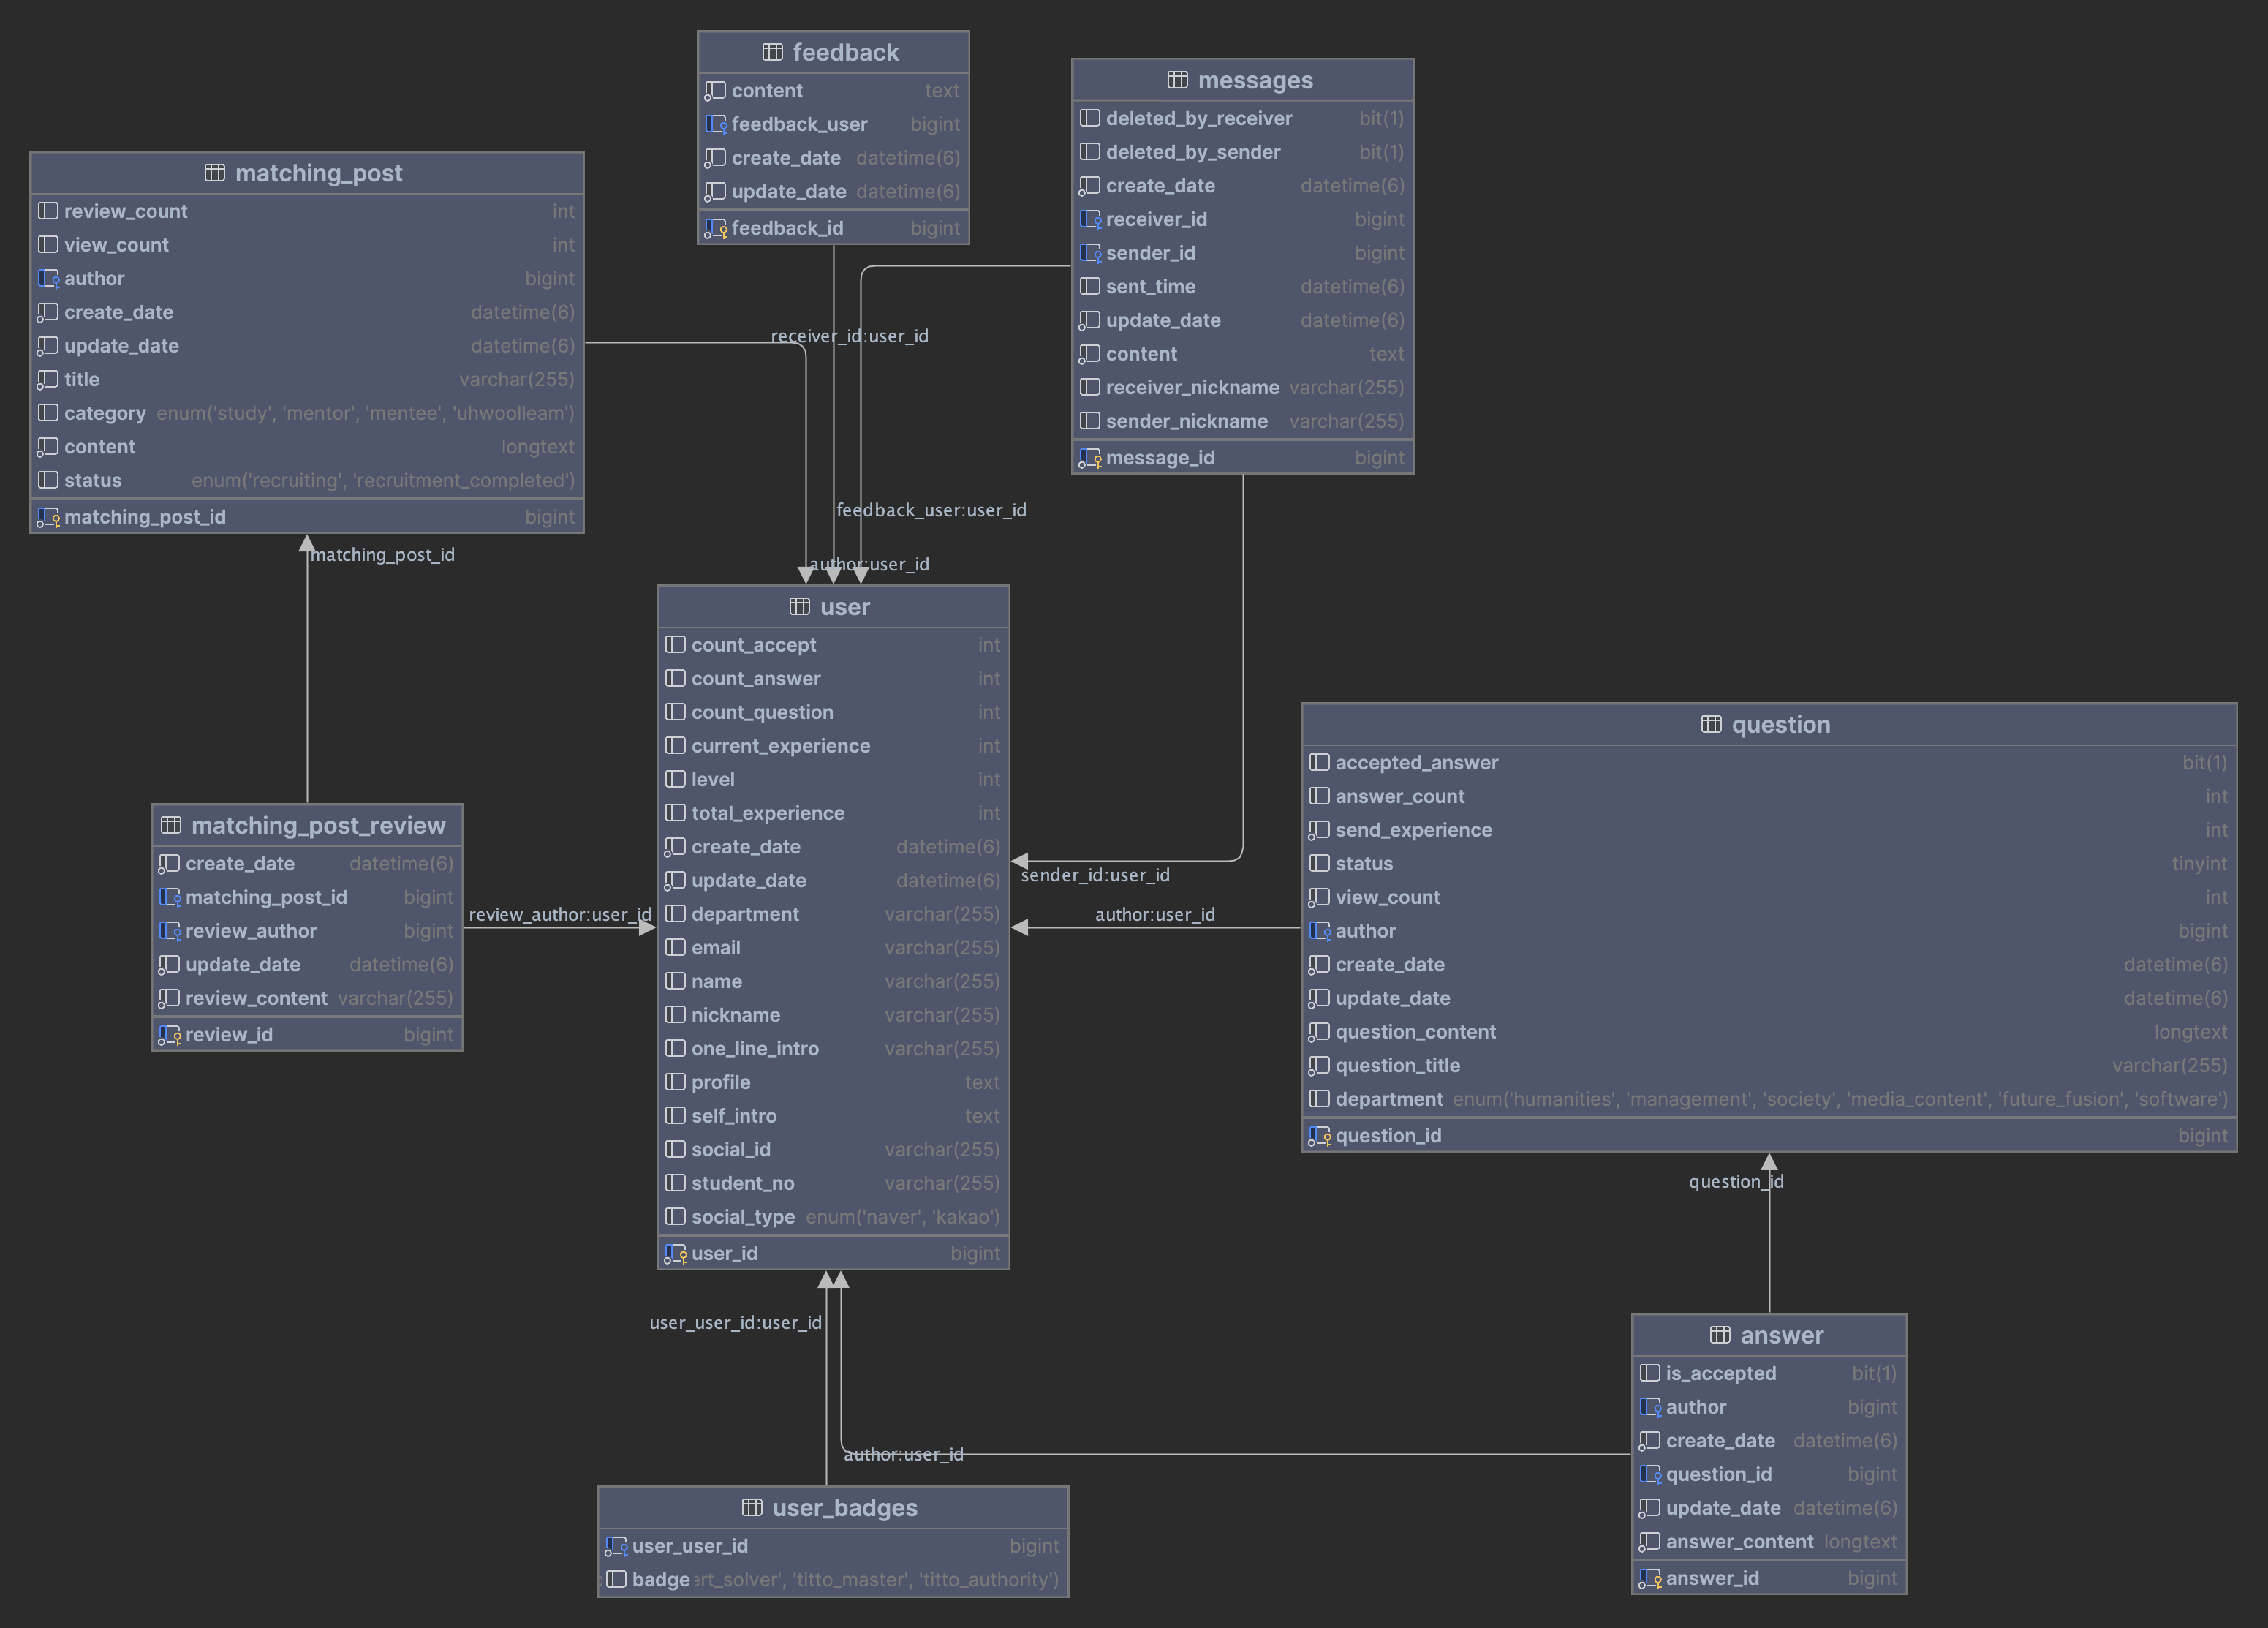Select the send_experience row in question
Viewport: 2268px width, 1628px height.
pos(1769,830)
